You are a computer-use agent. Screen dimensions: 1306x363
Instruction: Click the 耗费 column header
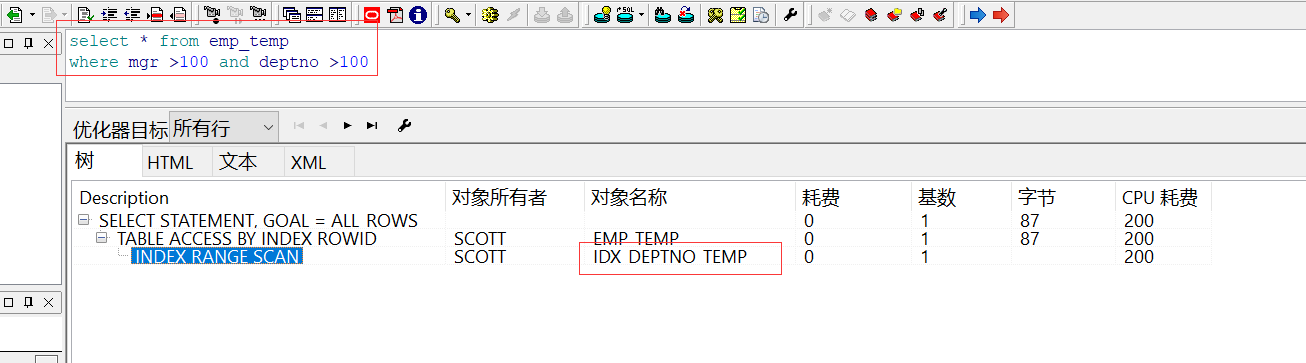click(853, 198)
